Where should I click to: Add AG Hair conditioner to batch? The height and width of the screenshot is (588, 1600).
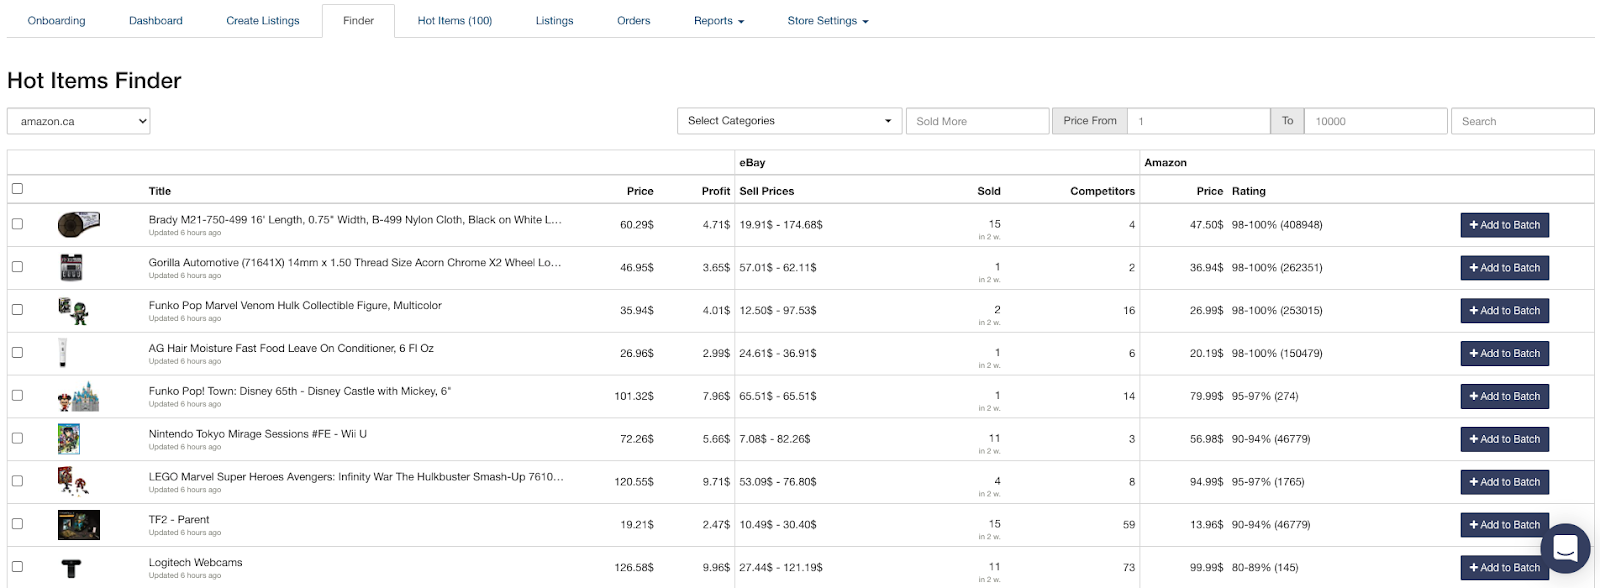tap(1505, 354)
